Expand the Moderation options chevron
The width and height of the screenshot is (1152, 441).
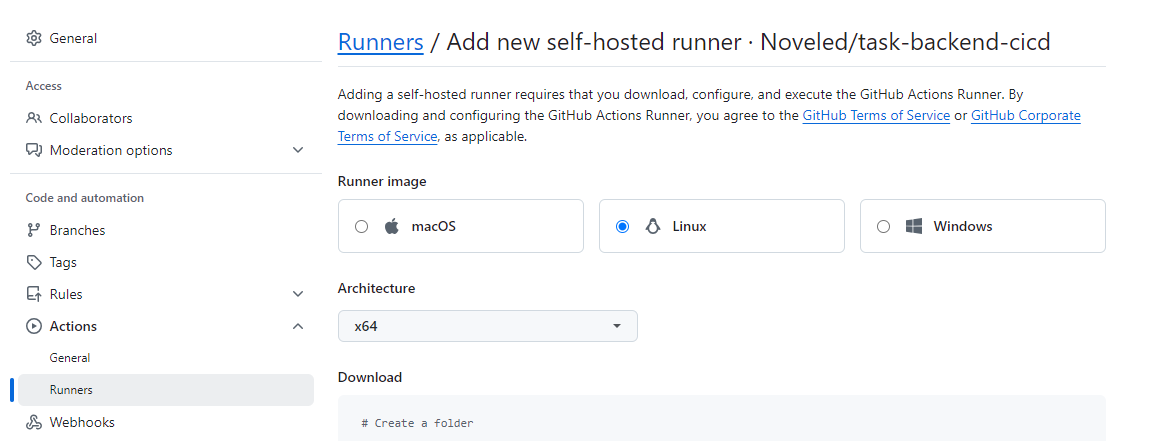coord(298,150)
